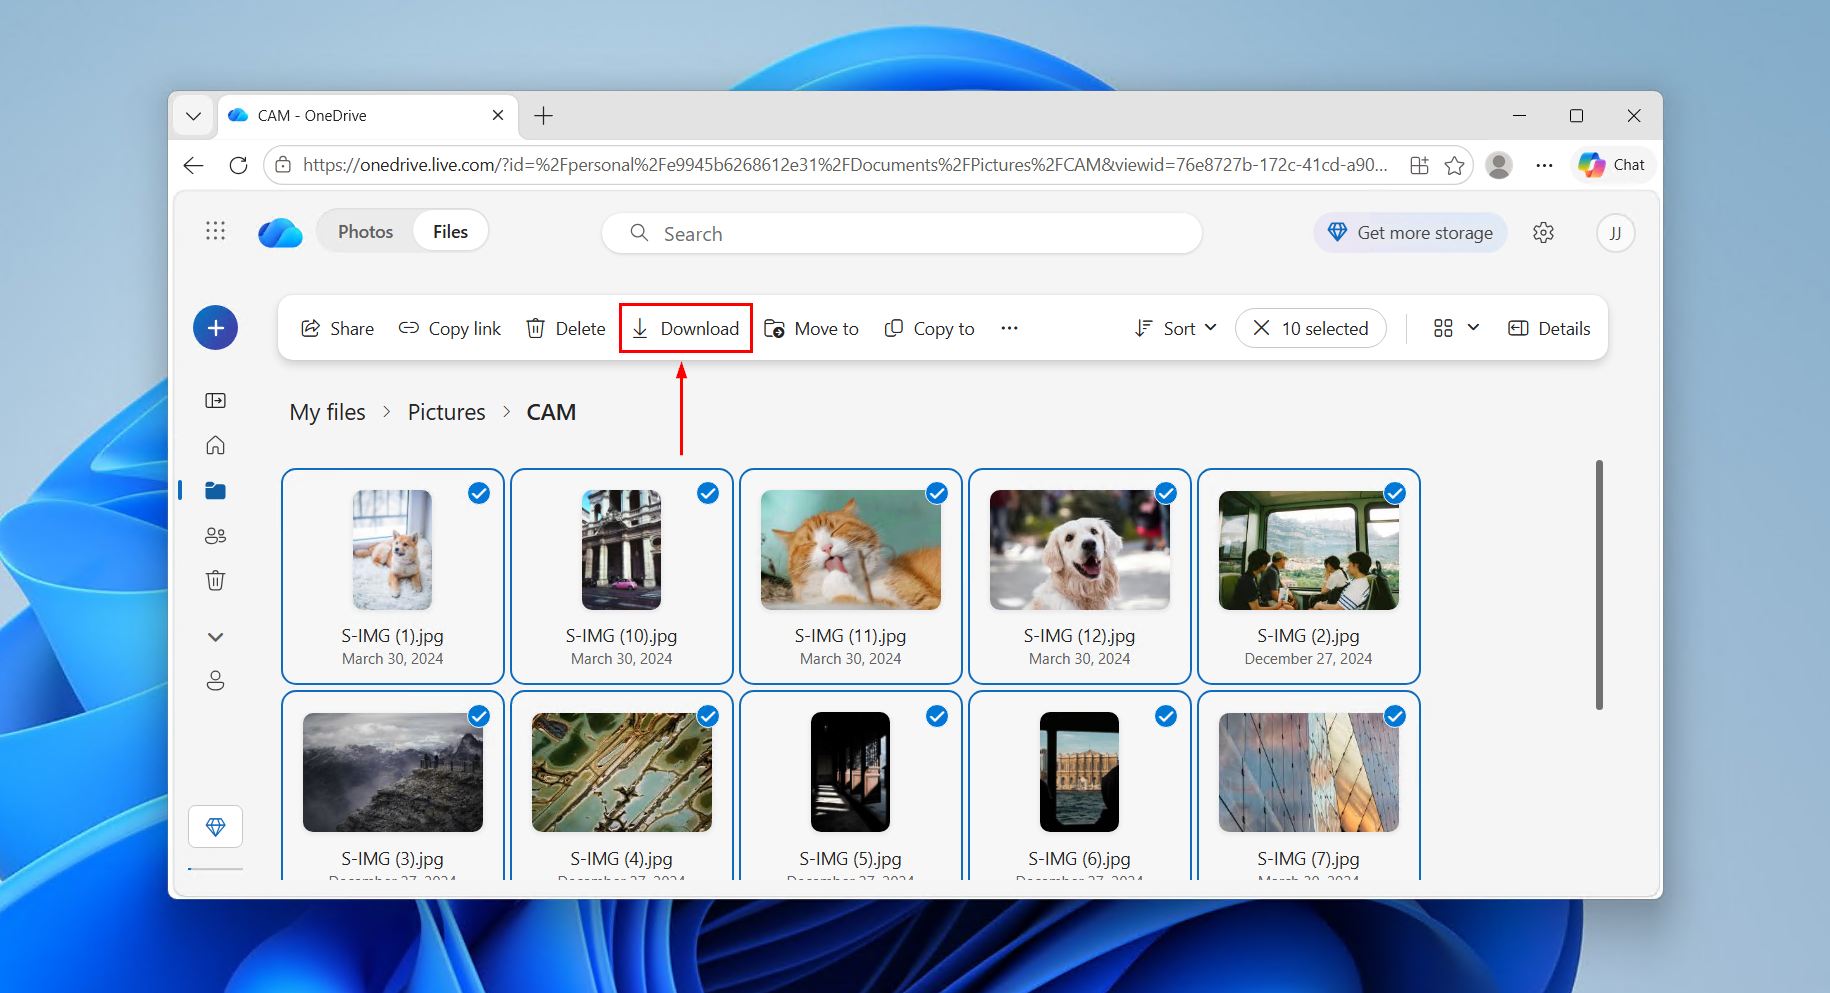Share the selected files

(x=337, y=328)
